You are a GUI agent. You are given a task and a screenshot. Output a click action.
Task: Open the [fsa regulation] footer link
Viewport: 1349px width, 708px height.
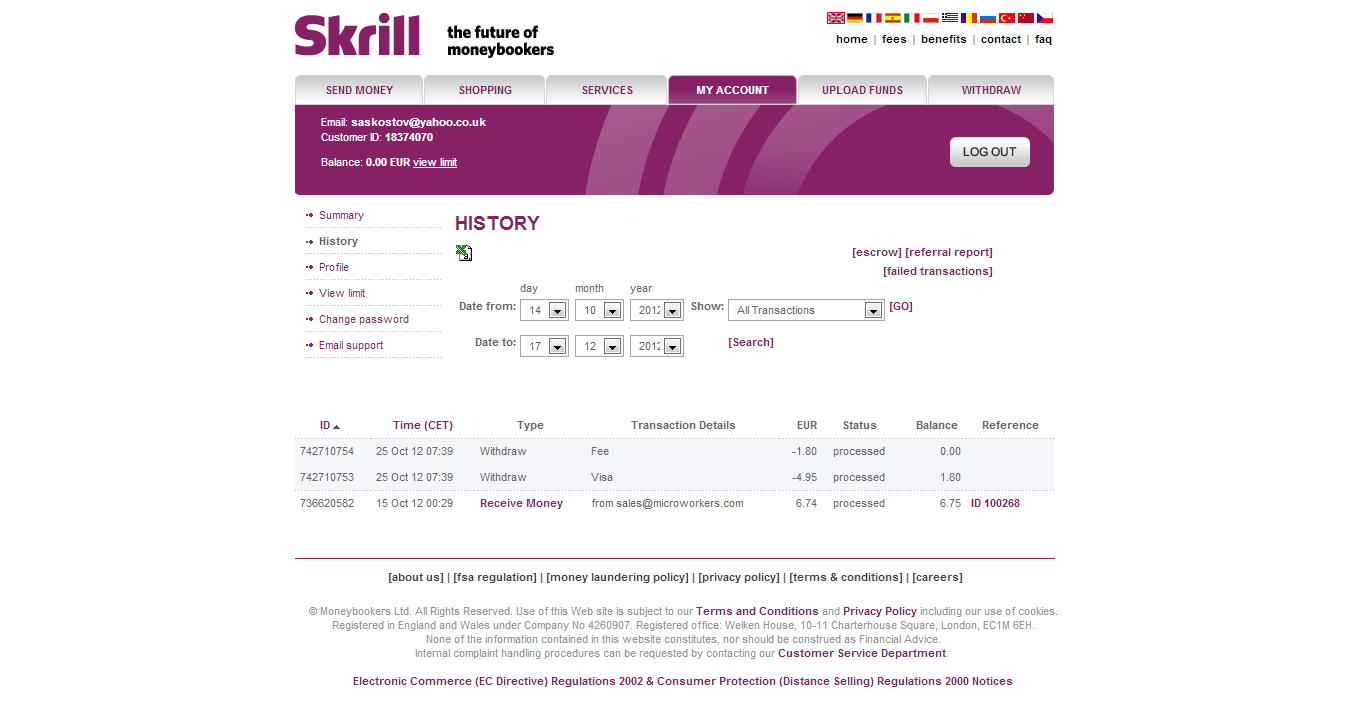495,578
